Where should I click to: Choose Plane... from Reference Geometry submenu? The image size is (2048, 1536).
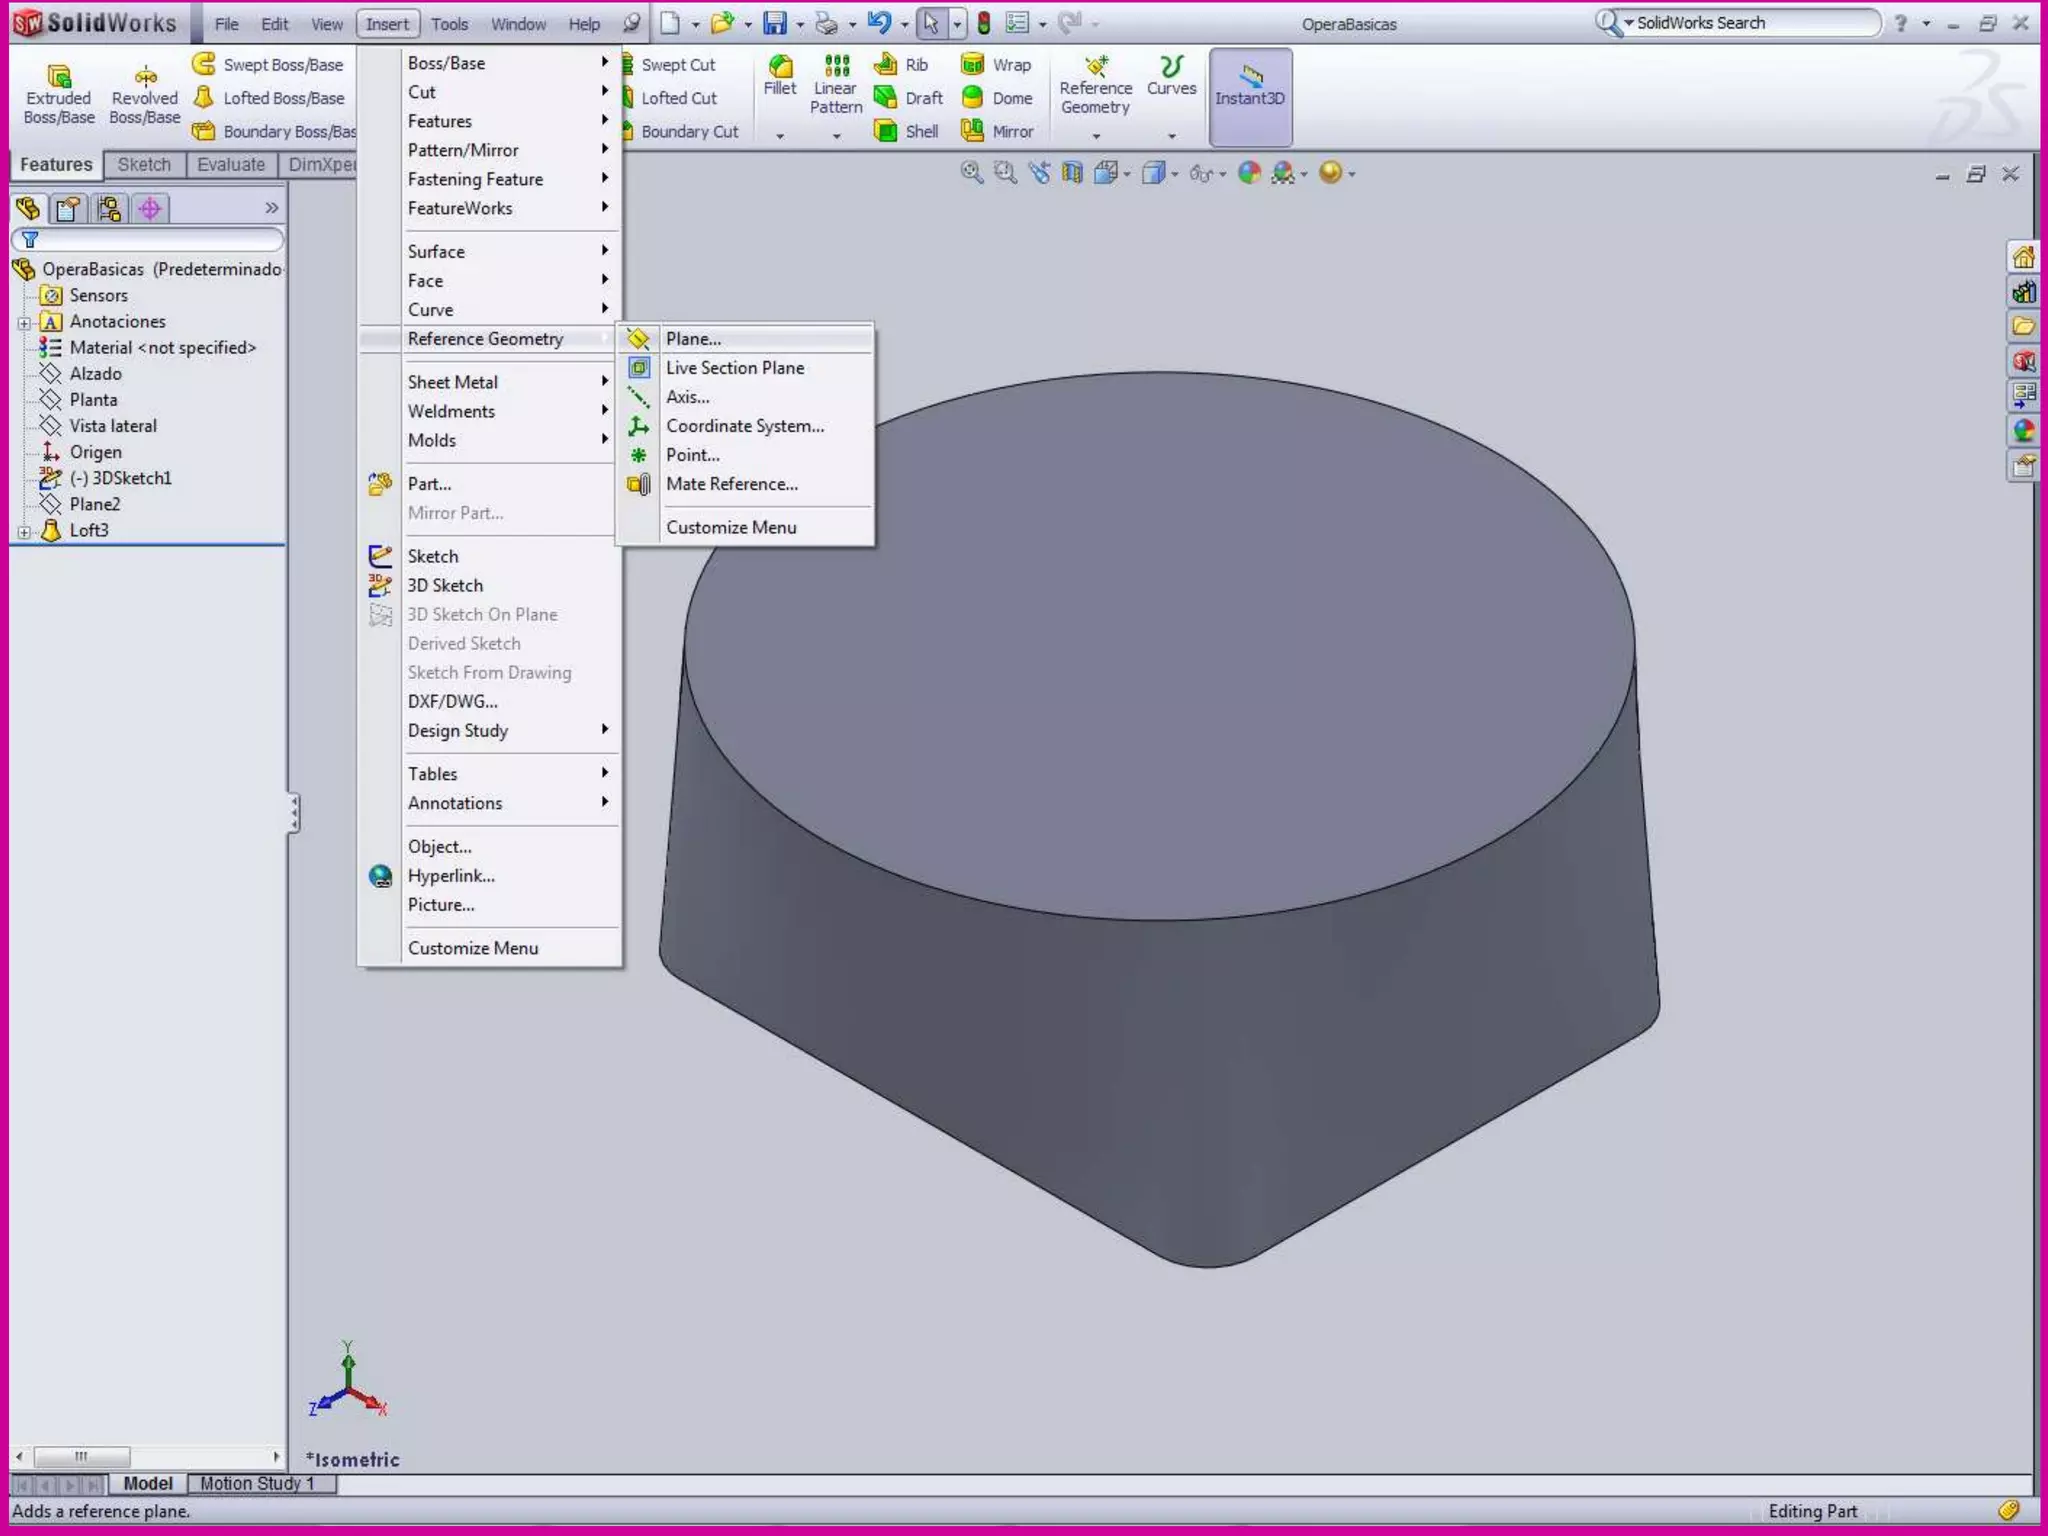[693, 339]
